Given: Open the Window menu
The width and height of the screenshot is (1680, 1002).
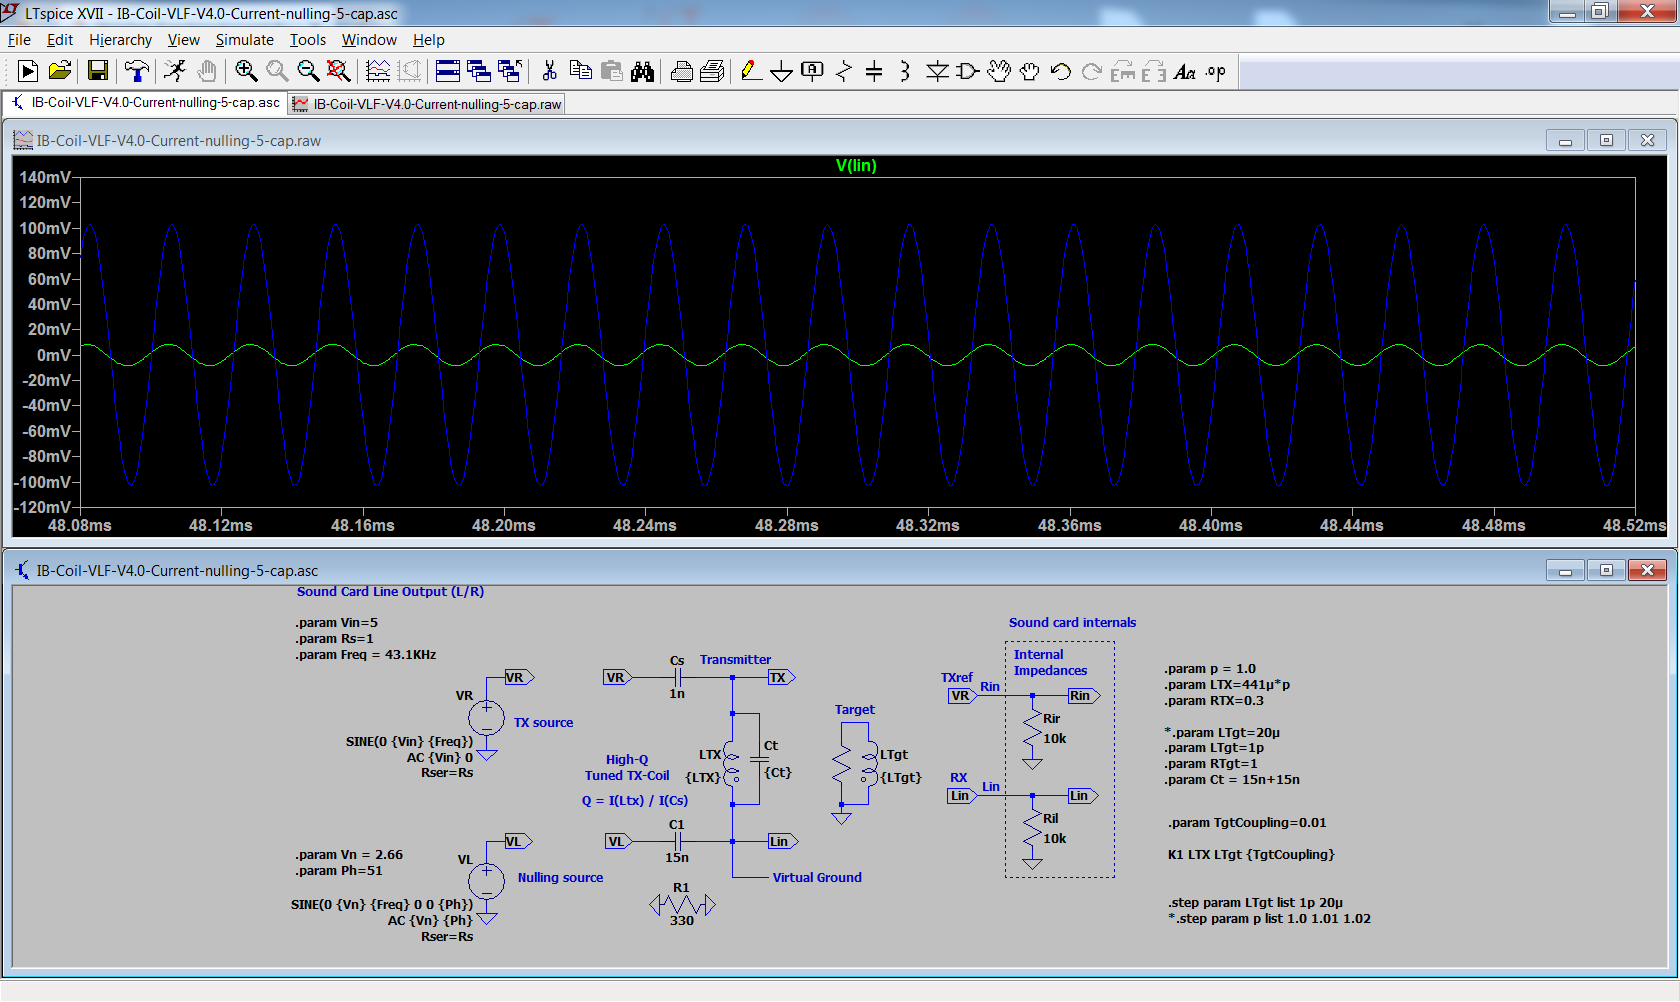Looking at the screenshot, I should coord(369,40).
